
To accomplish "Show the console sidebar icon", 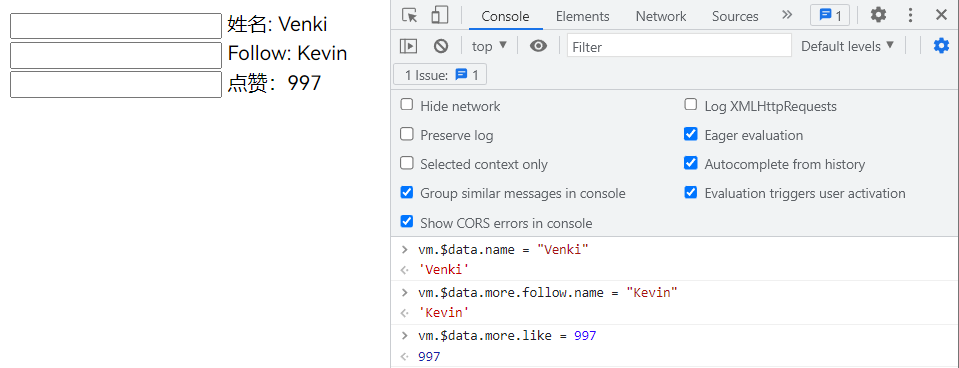I will tap(408, 46).
